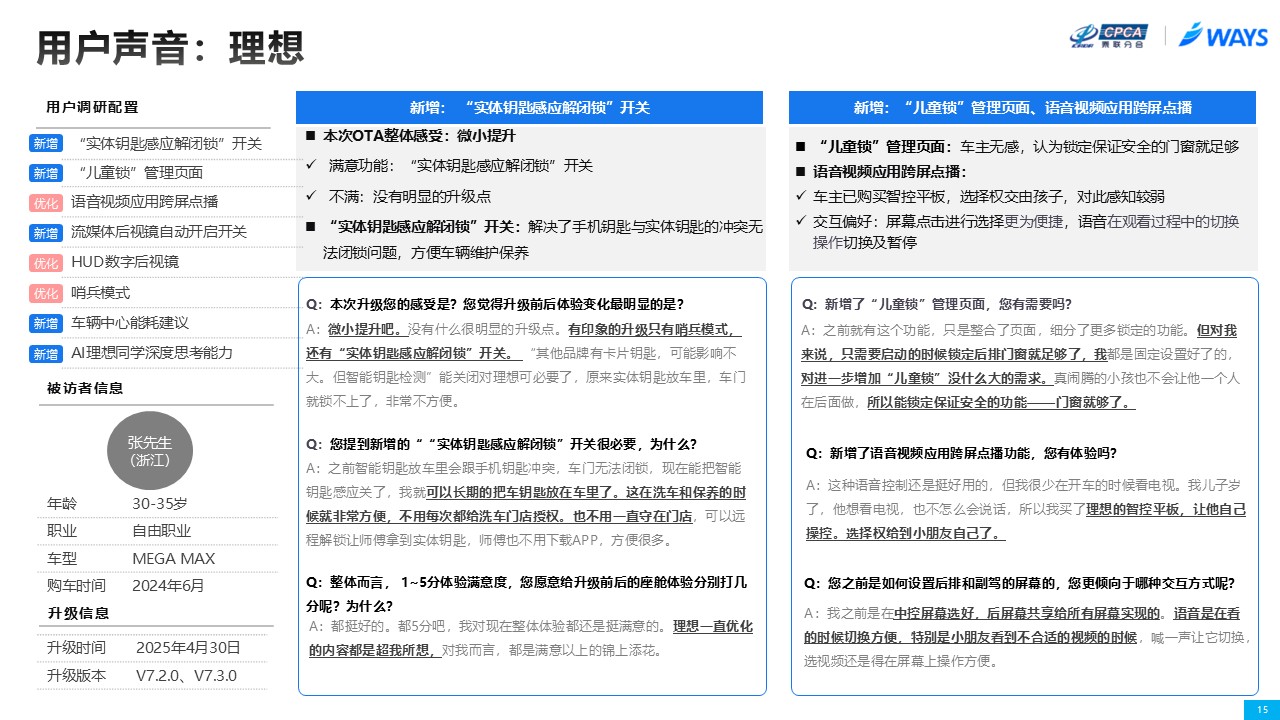Click the blue header 新增："儿童锁"管理页面、语音视频应用跨屏点播

click(1022, 108)
